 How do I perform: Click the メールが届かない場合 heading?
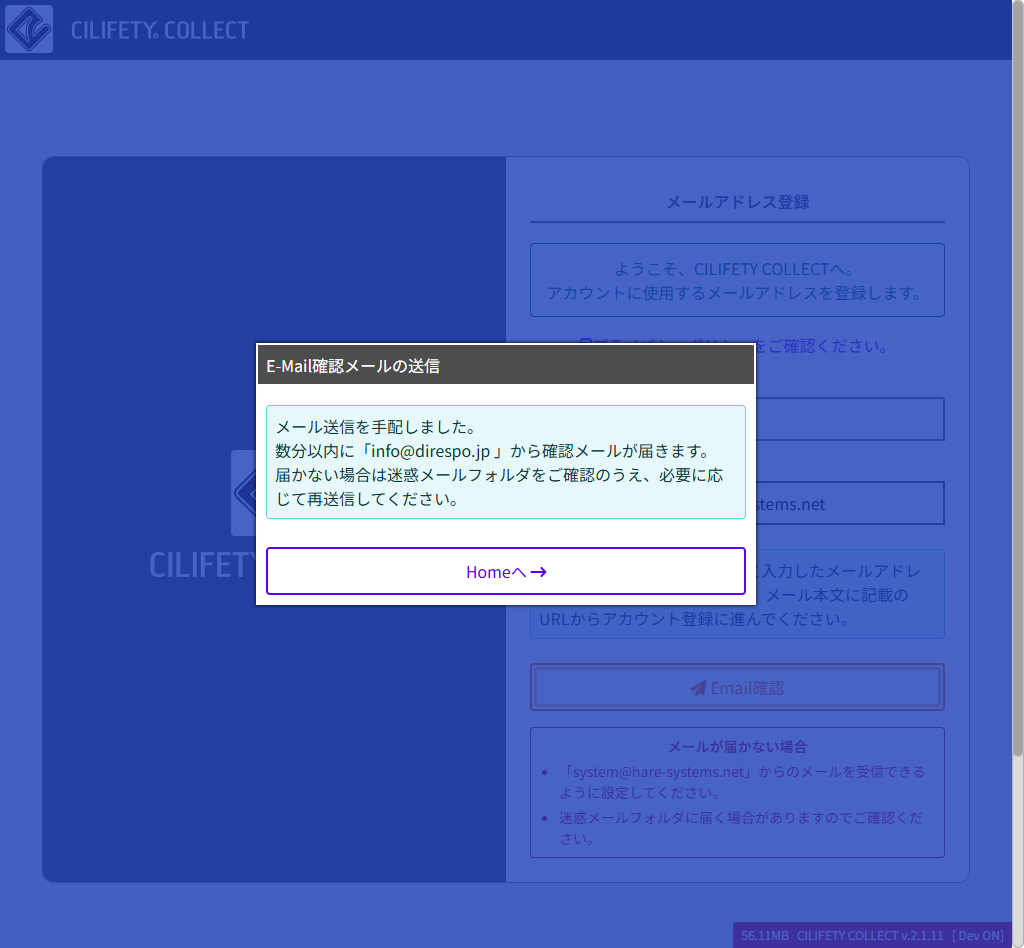coord(737,747)
